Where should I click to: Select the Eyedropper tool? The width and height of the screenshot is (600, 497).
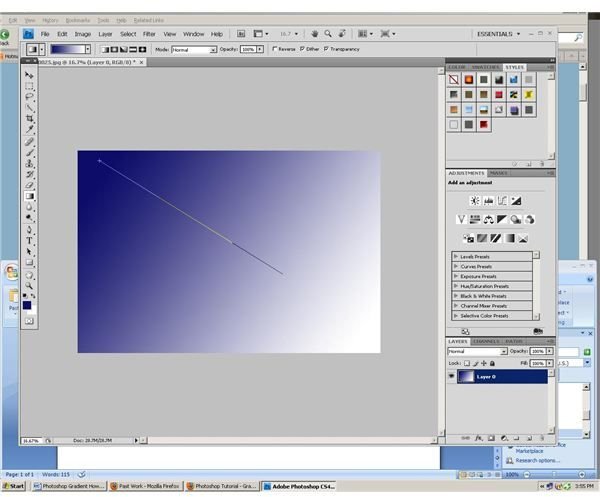tap(29, 129)
